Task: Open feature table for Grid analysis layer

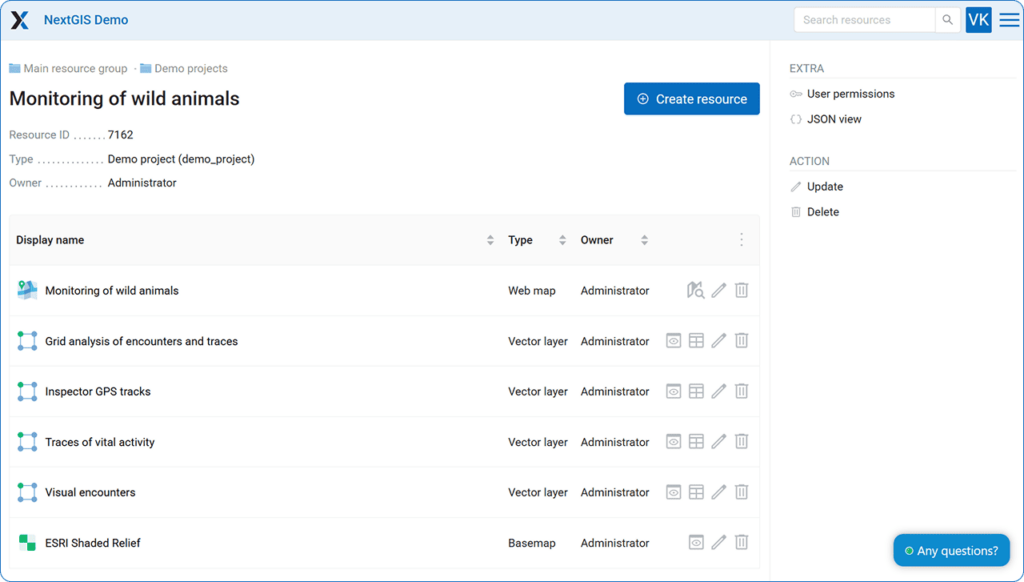Action: click(x=696, y=341)
